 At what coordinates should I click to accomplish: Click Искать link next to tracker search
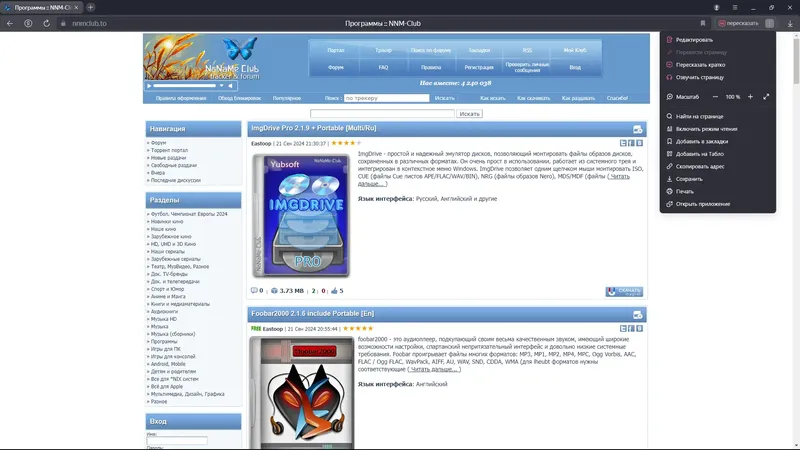click(x=444, y=98)
